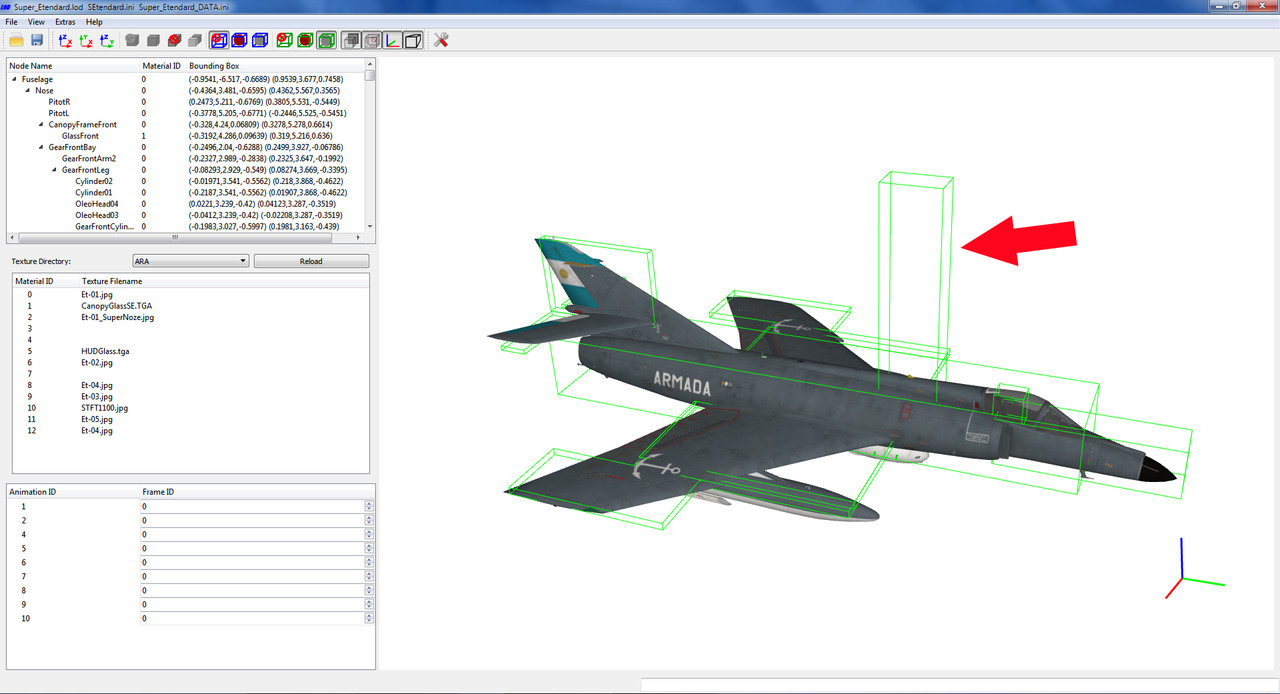The width and height of the screenshot is (1280, 694).
Task: Select texture Et-02.jpg
Action: [98, 363]
